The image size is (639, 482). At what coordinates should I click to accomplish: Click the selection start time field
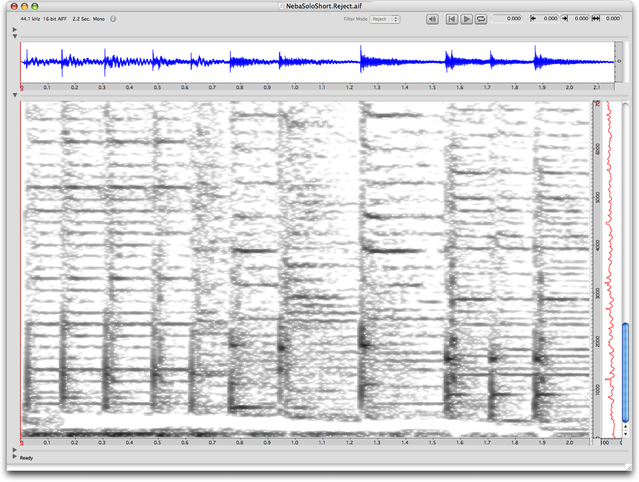pos(547,18)
